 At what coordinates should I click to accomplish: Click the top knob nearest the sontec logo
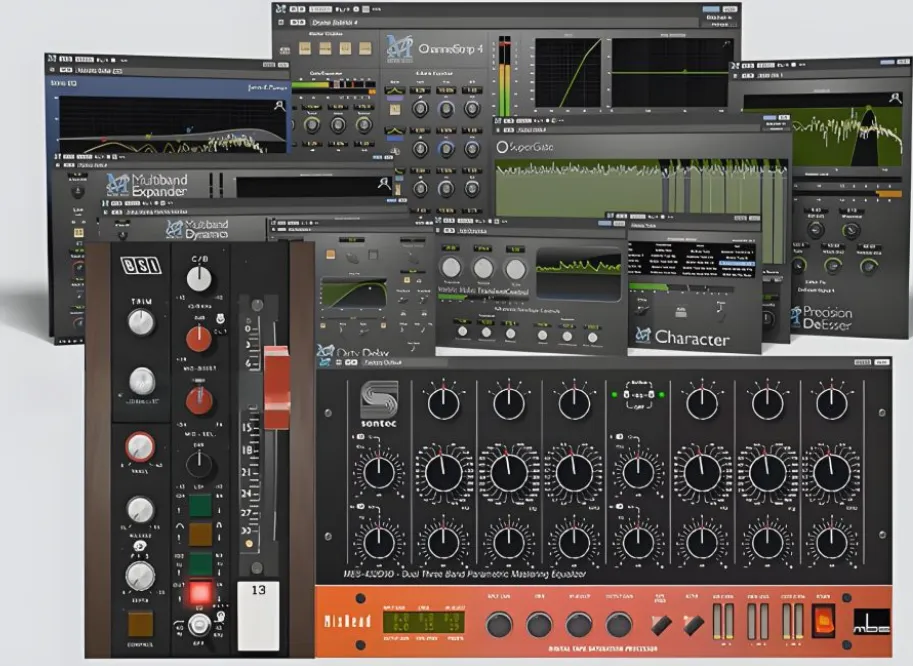[443, 403]
